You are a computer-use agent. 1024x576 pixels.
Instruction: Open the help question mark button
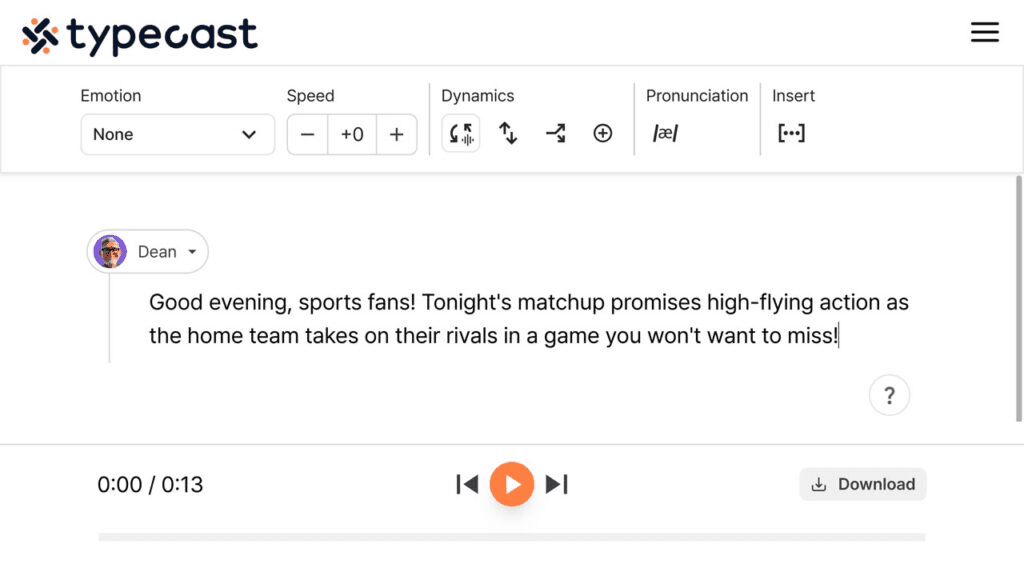(889, 395)
